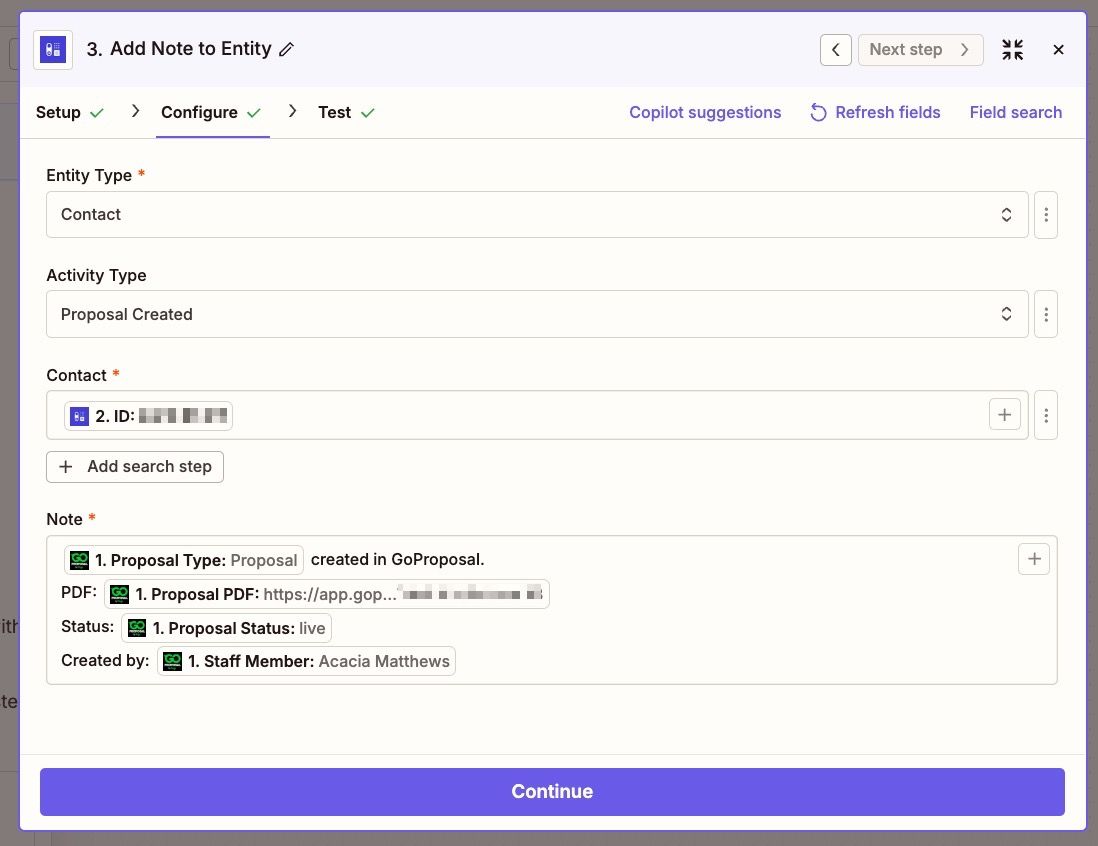Click the Continue button
The height and width of the screenshot is (846, 1098).
pos(552,791)
